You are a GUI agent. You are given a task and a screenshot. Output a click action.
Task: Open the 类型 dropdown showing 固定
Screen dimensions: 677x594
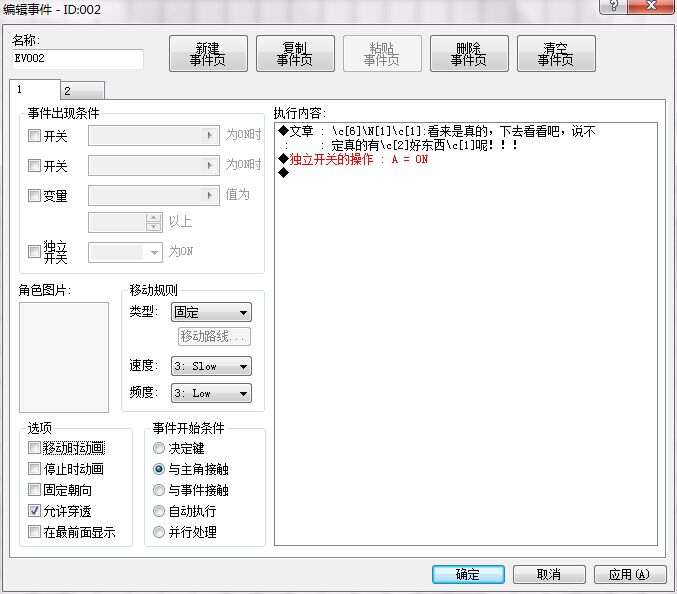(211, 312)
